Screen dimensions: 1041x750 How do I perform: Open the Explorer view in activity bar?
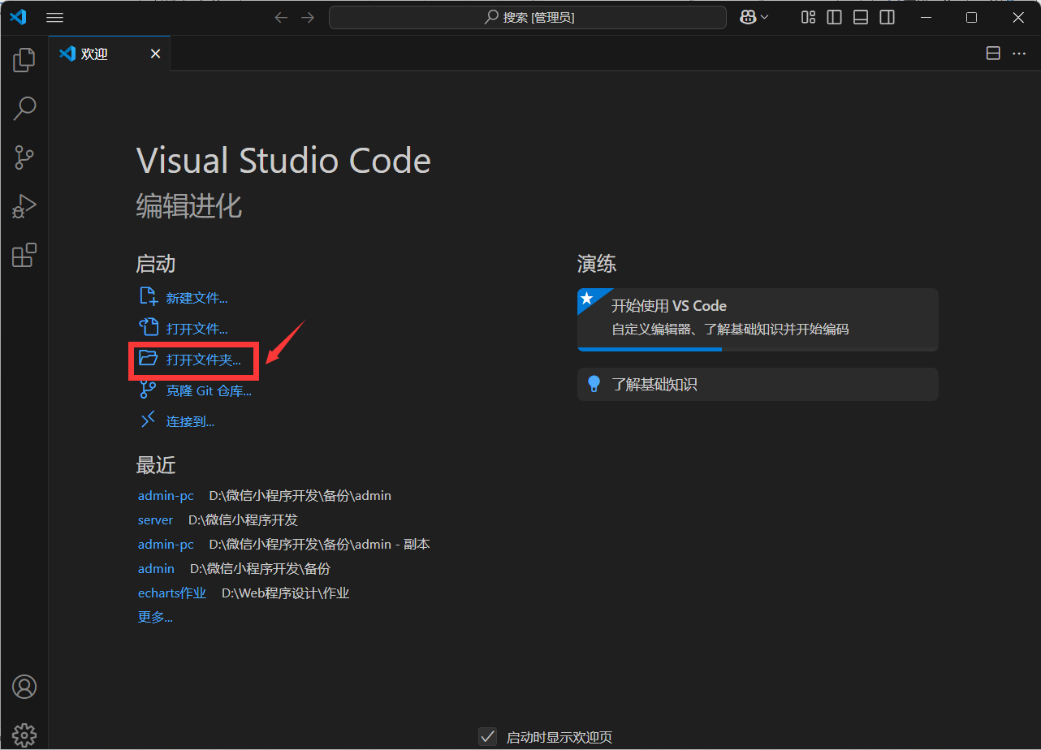pos(24,60)
